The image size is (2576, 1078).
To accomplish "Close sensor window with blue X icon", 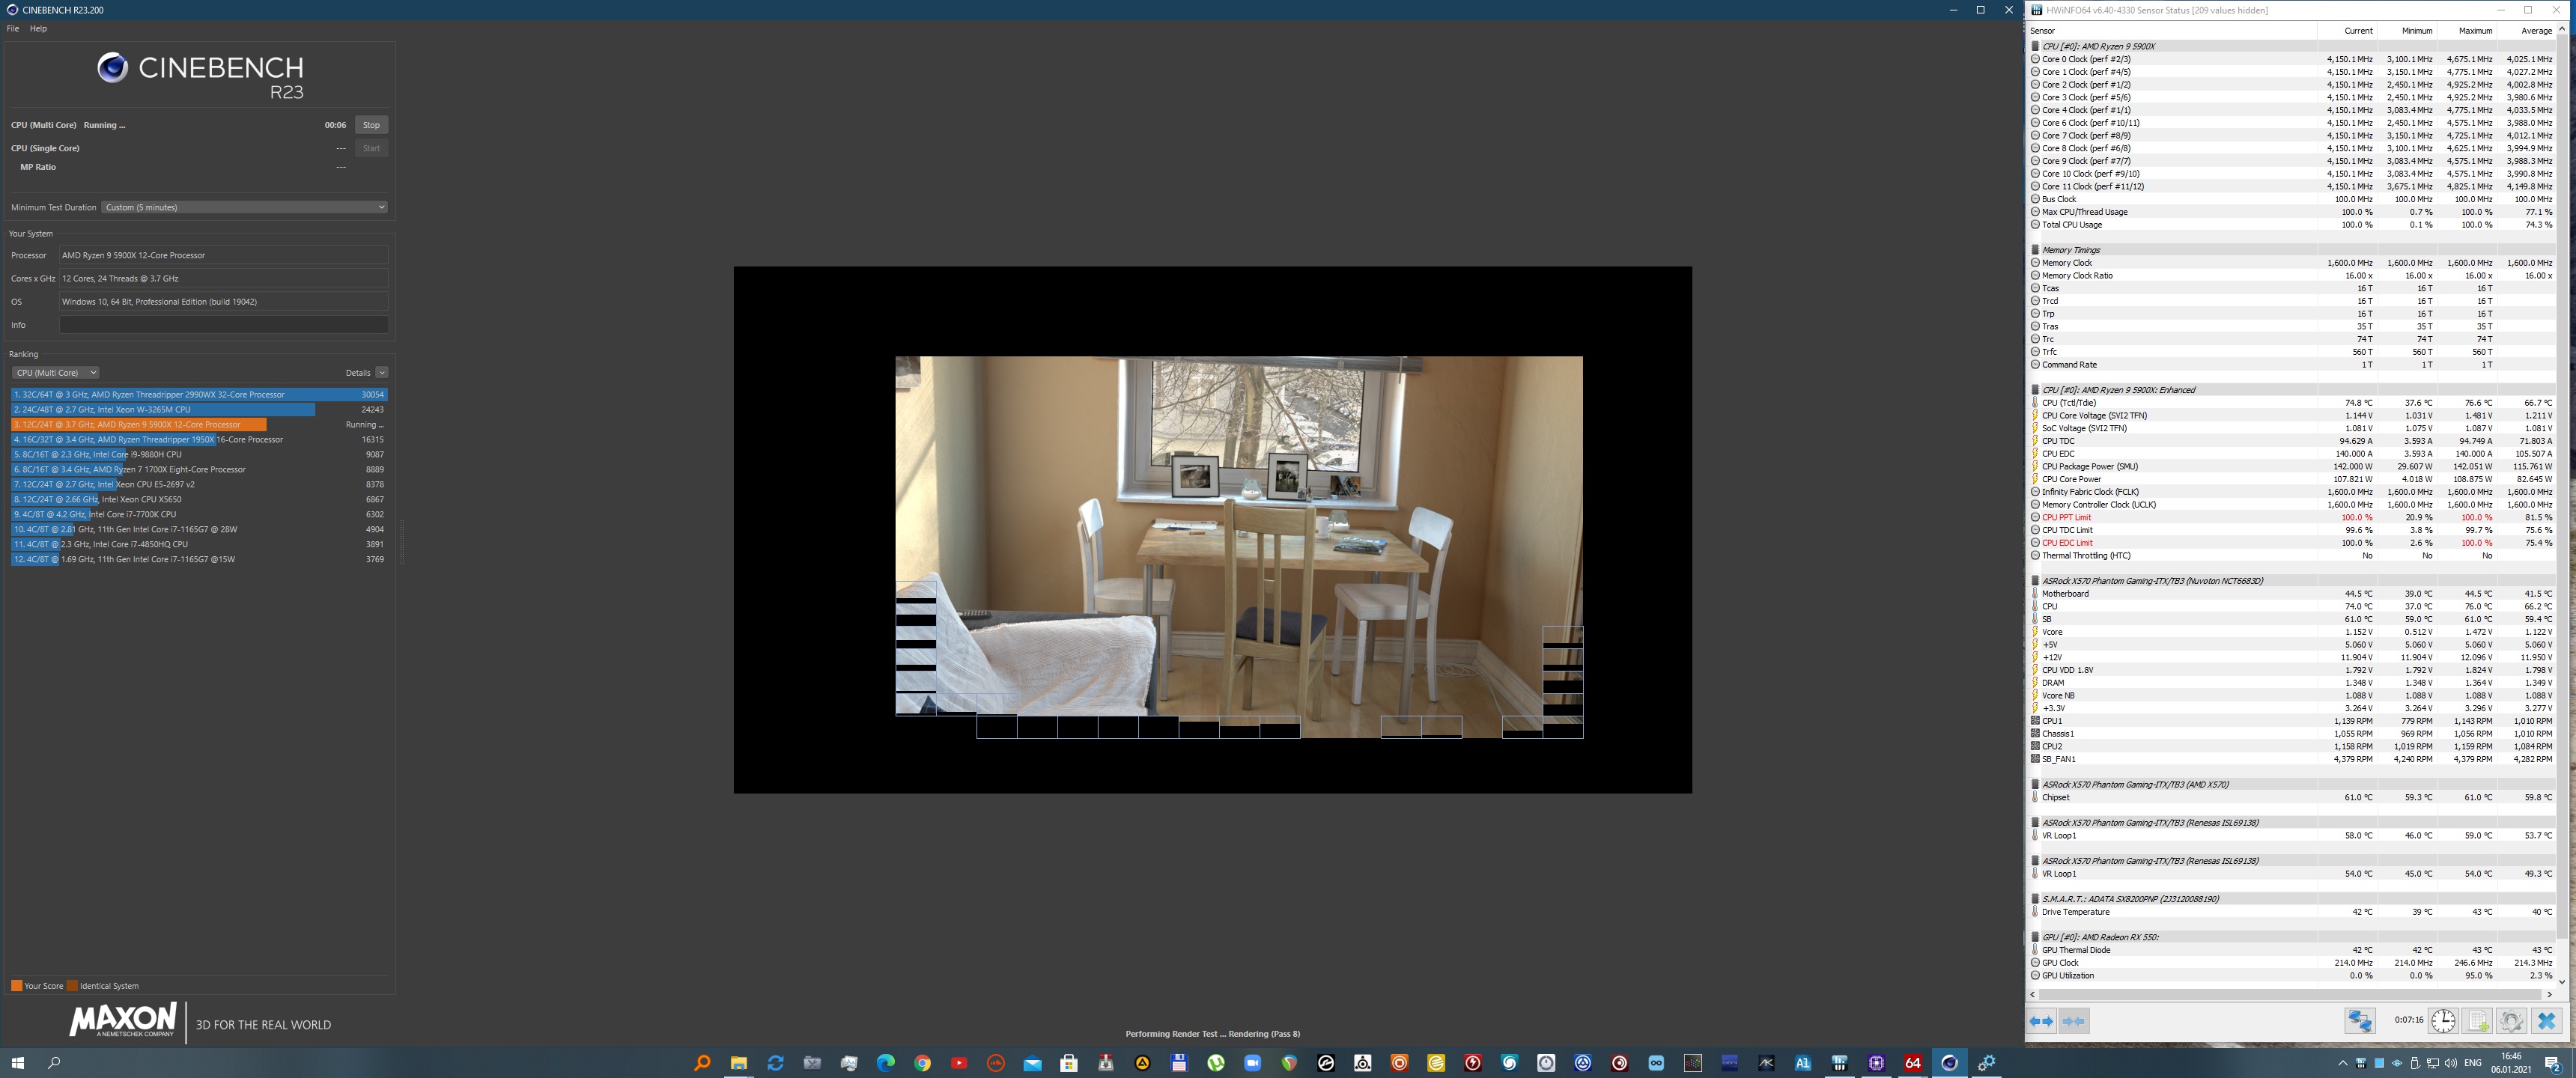I will click(2546, 1021).
